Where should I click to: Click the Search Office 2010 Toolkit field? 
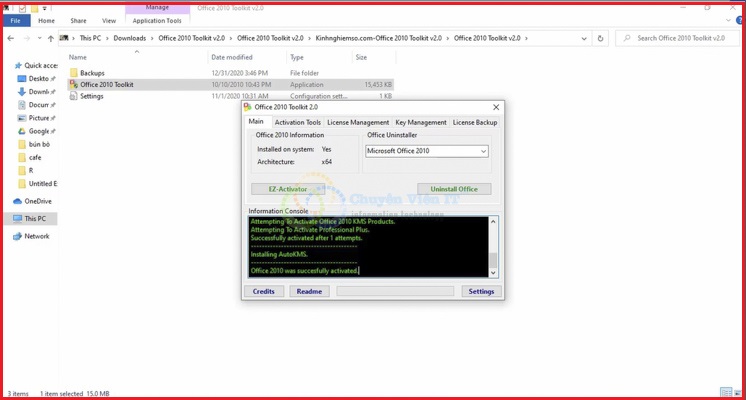pos(680,39)
